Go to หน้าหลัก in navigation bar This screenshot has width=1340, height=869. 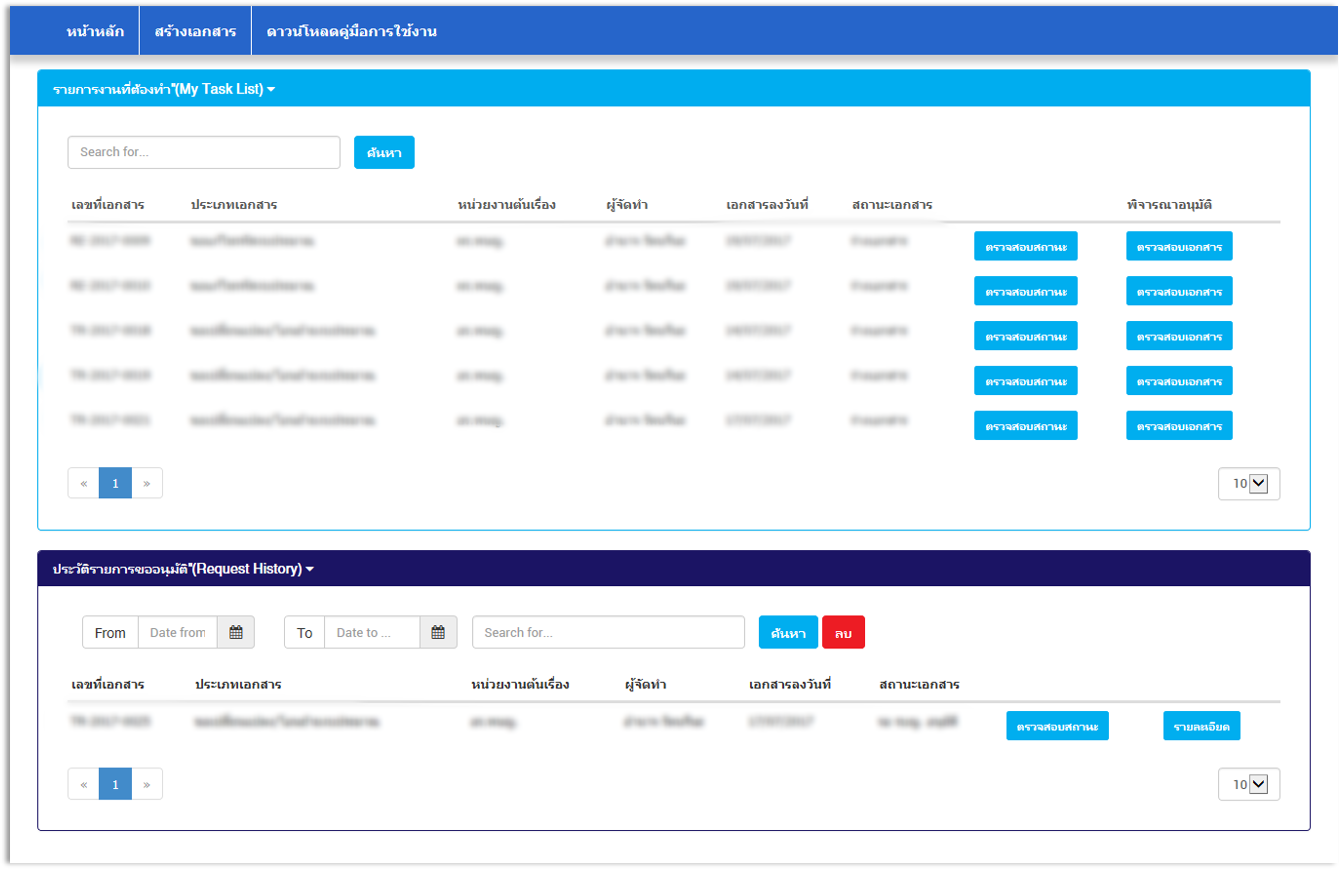(95, 31)
